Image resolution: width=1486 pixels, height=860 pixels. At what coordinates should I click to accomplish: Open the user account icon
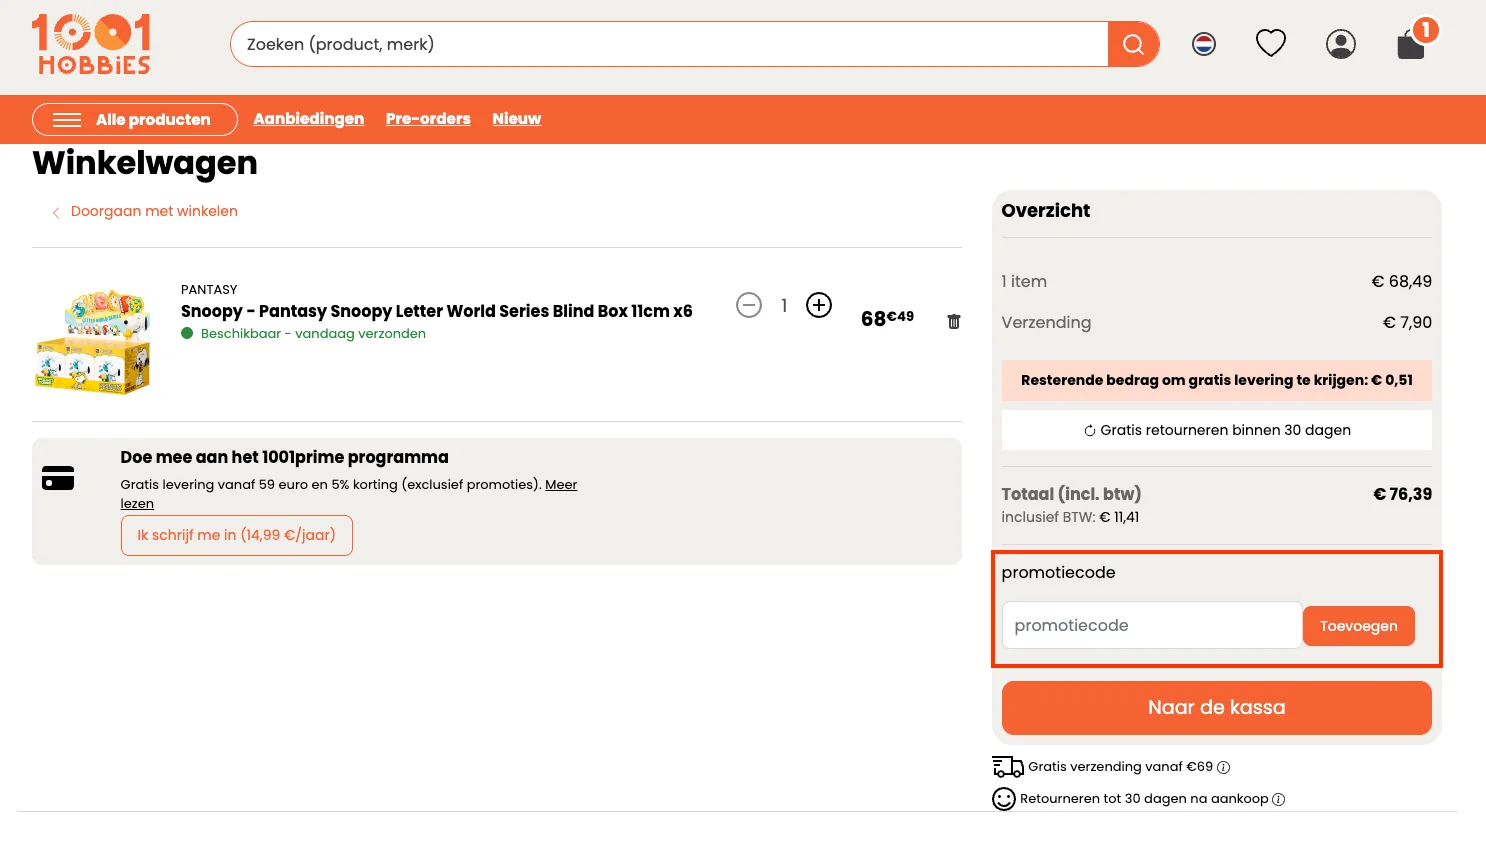pyautogui.click(x=1341, y=44)
